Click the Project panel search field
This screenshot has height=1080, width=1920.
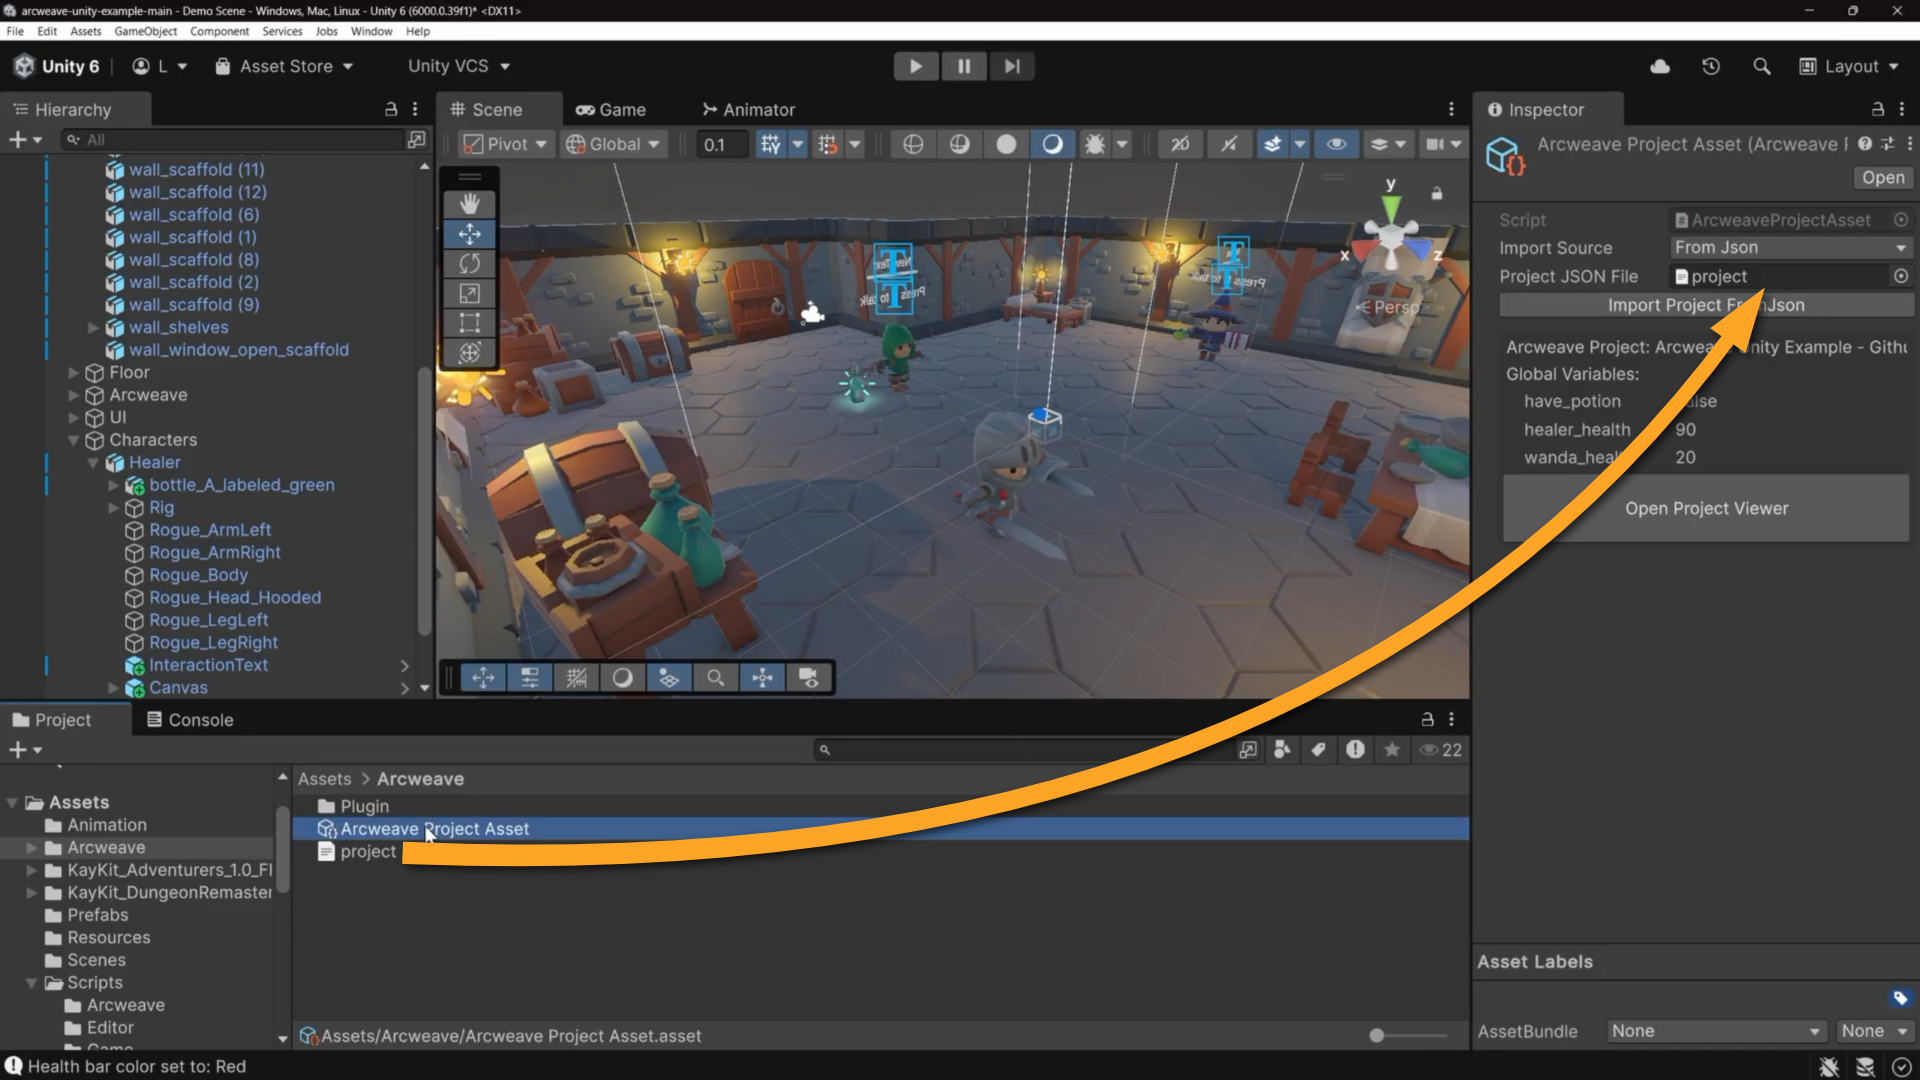1023,750
